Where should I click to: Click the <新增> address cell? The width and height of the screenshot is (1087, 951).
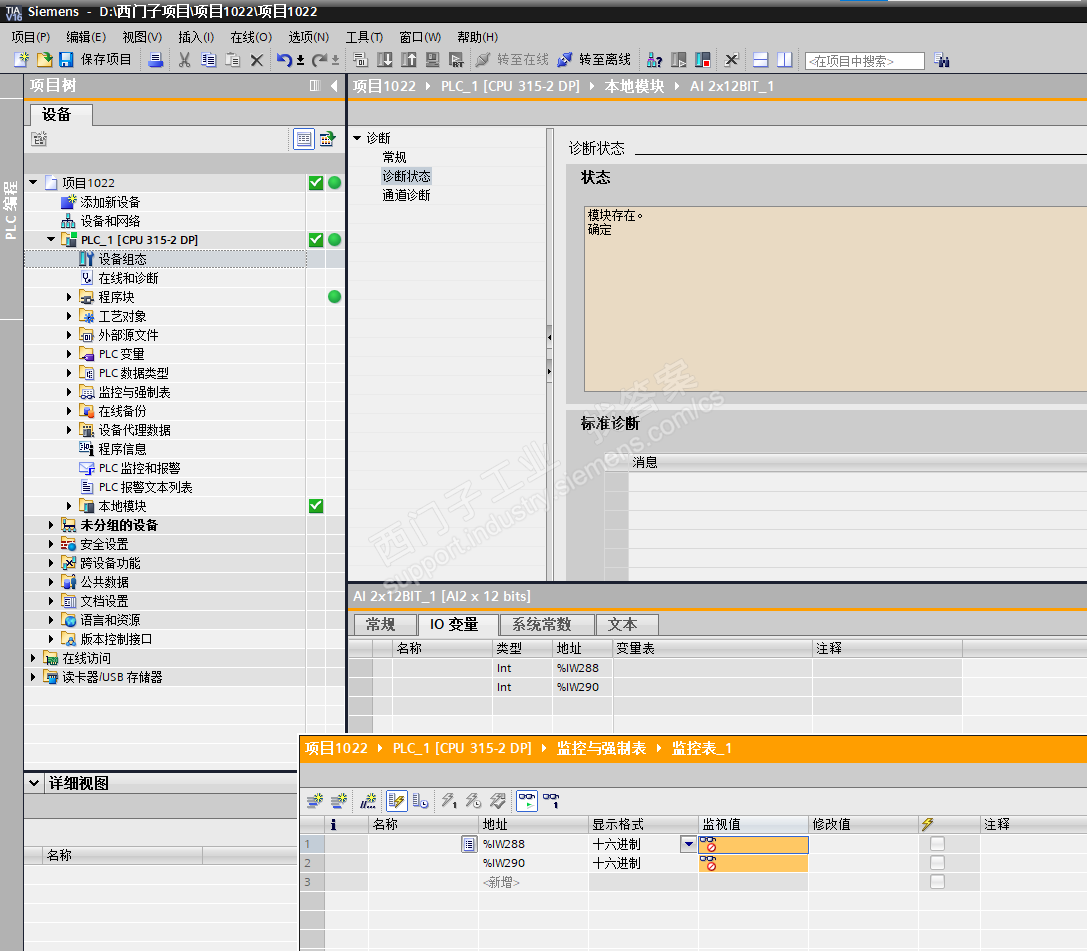click(x=533, y=882)
